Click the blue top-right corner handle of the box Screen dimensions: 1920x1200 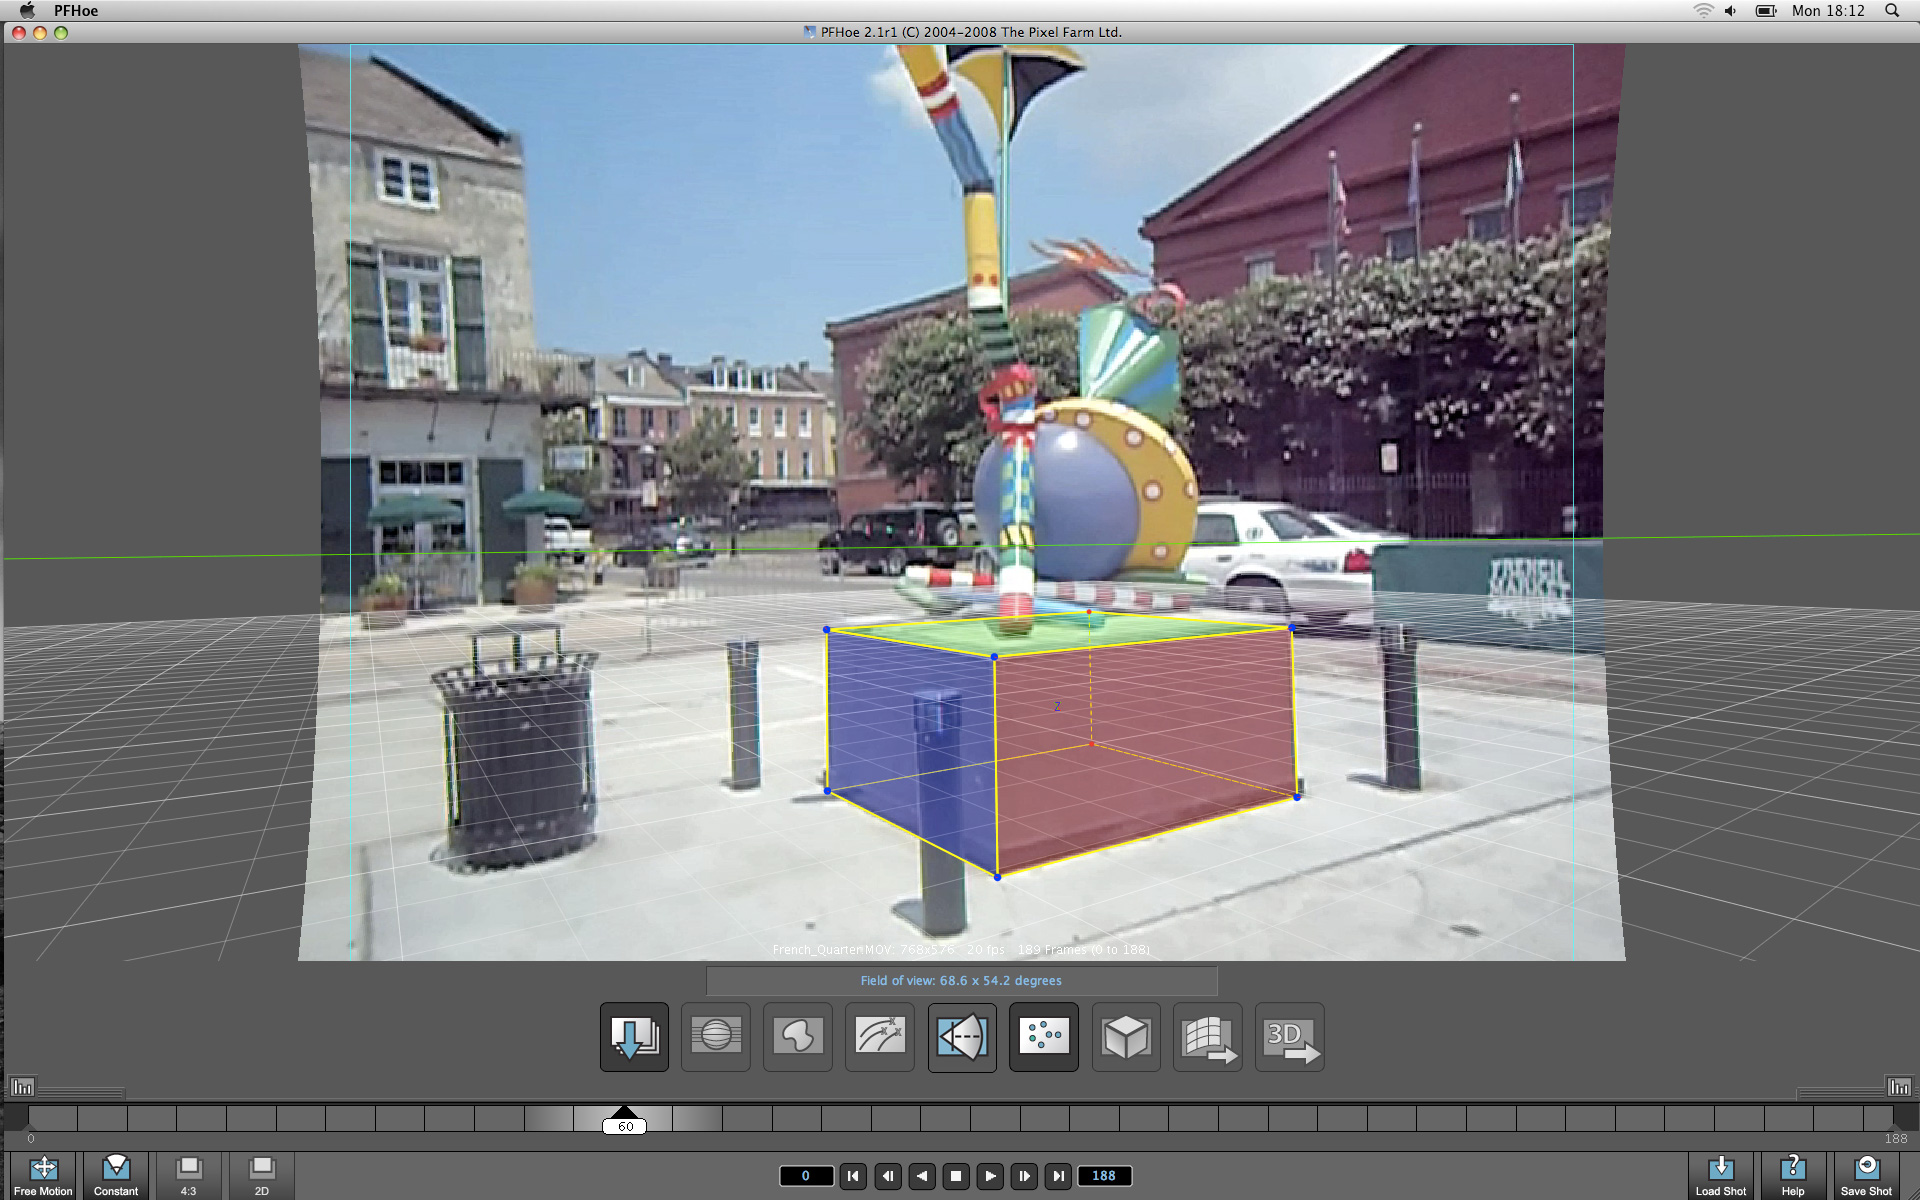coord(1292,627)
